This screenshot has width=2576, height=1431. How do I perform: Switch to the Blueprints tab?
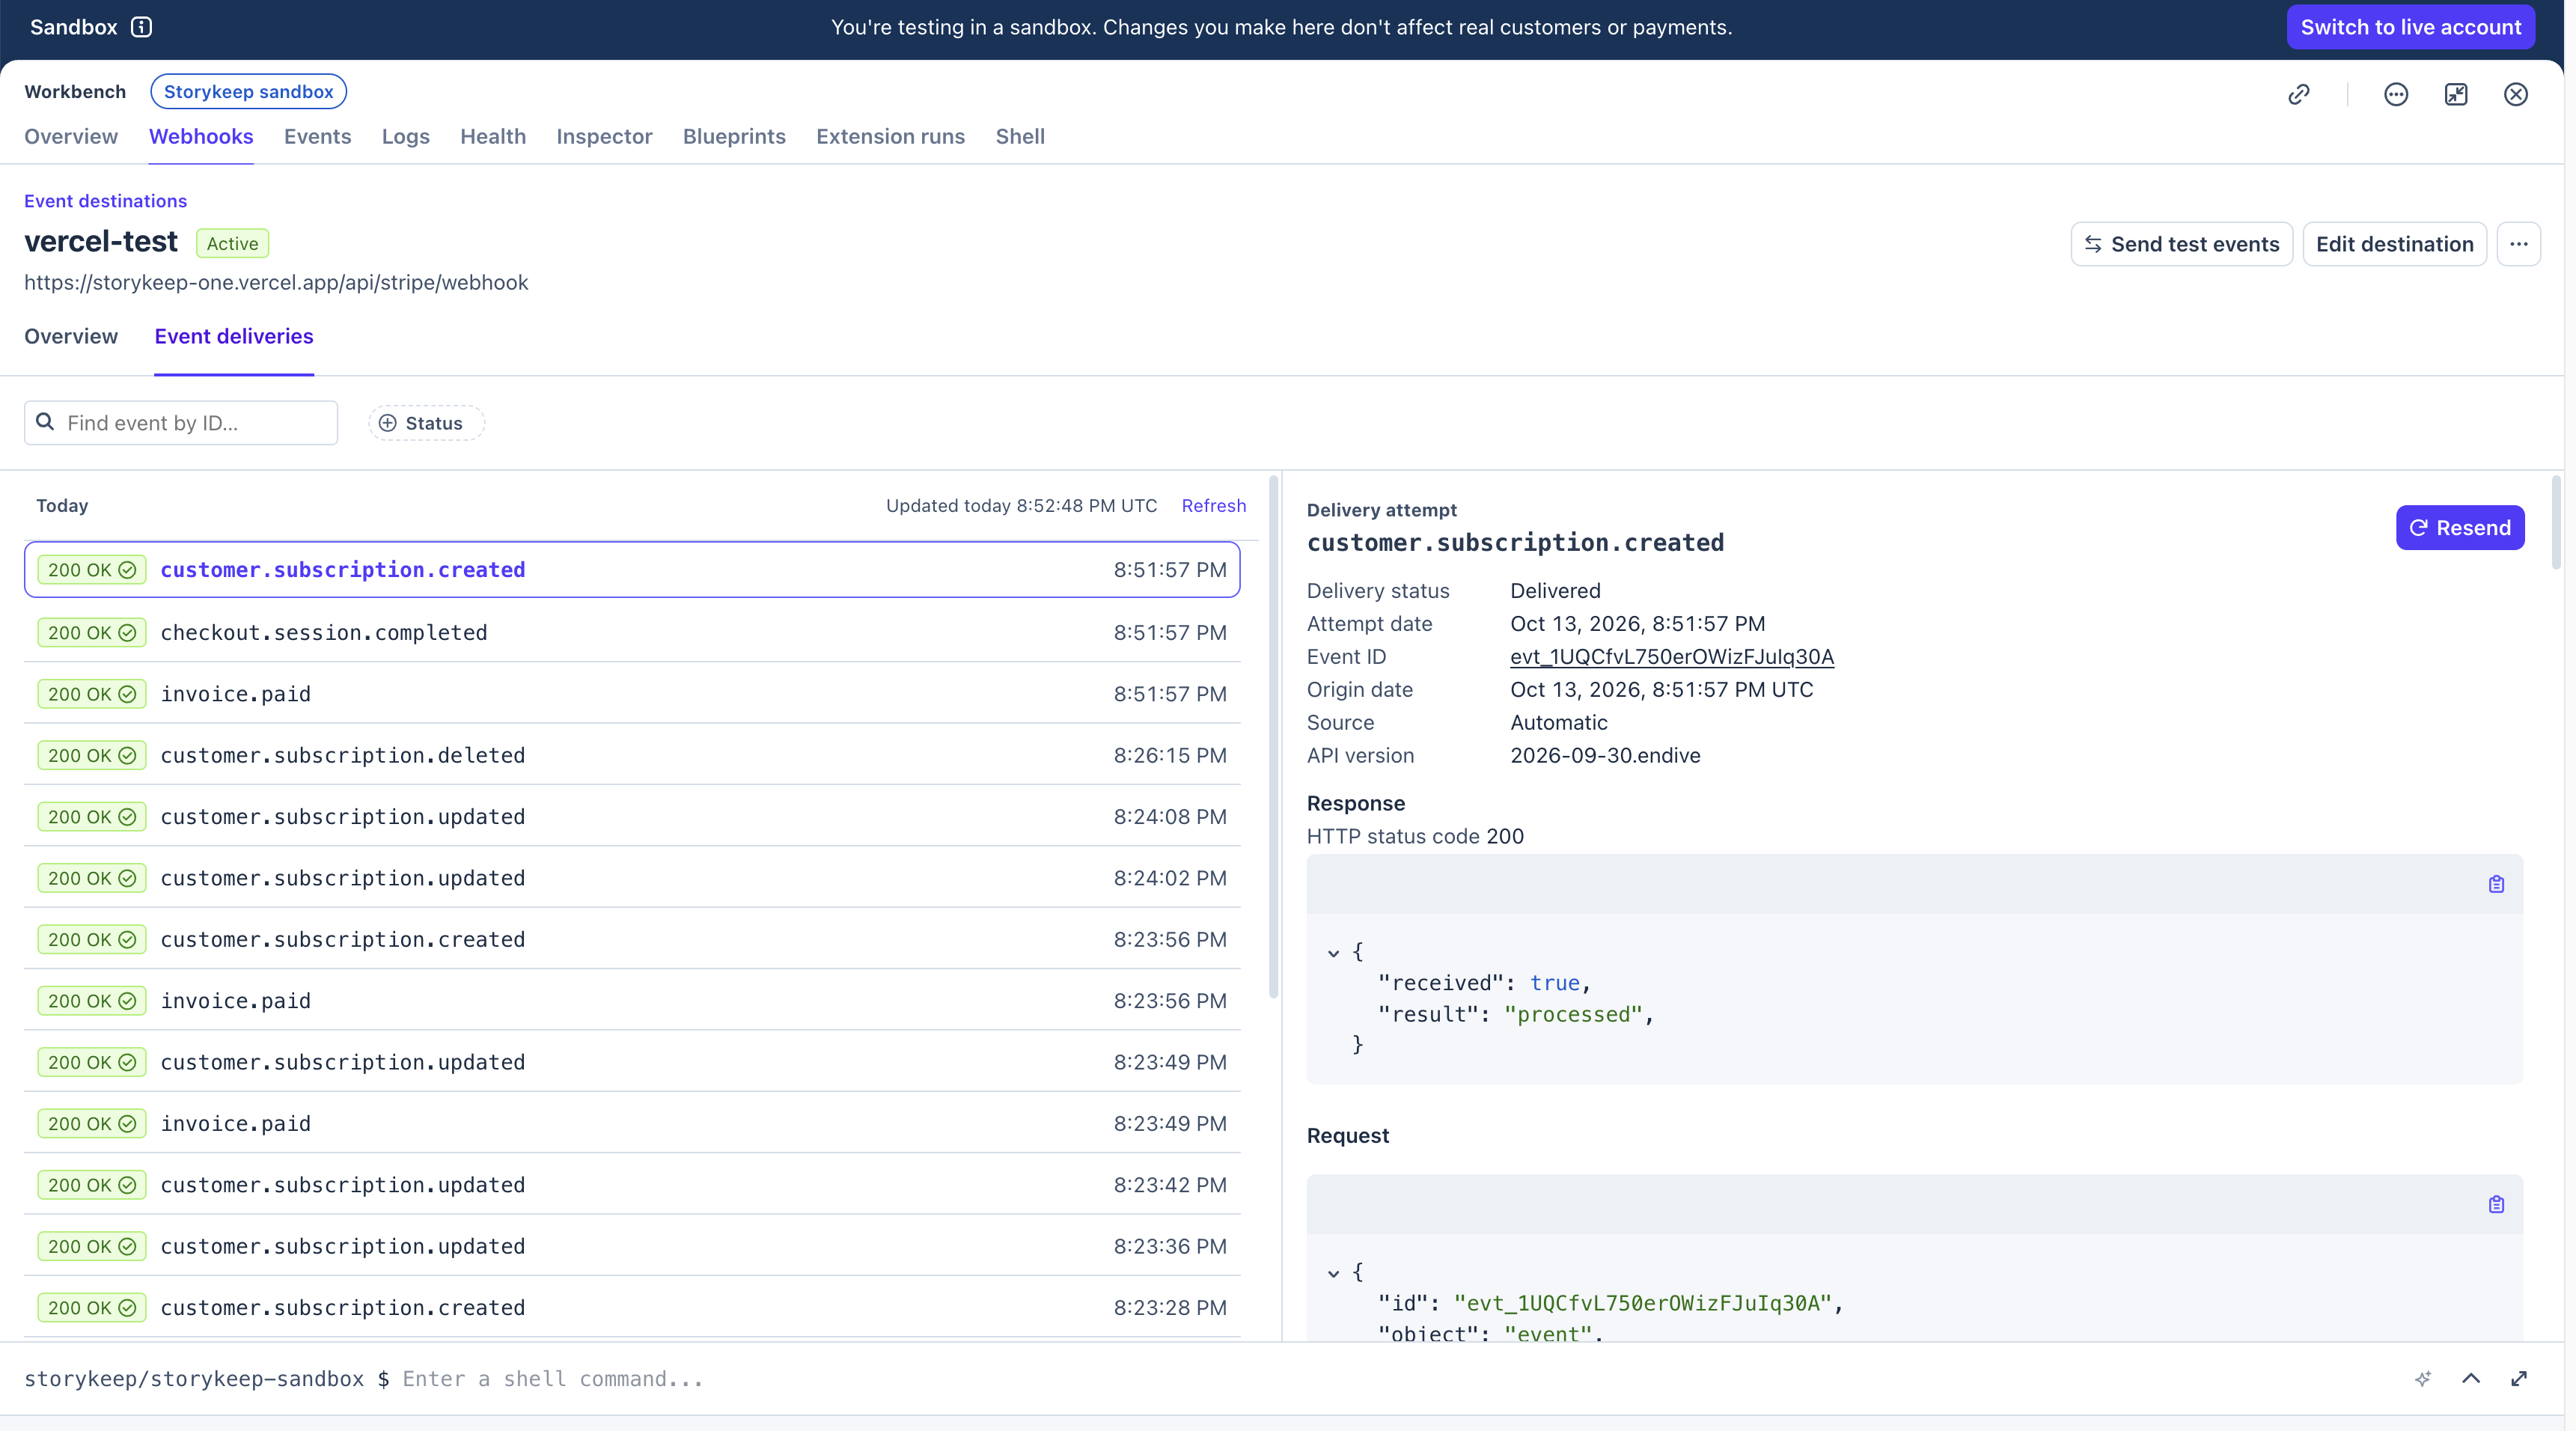(734, 136)
